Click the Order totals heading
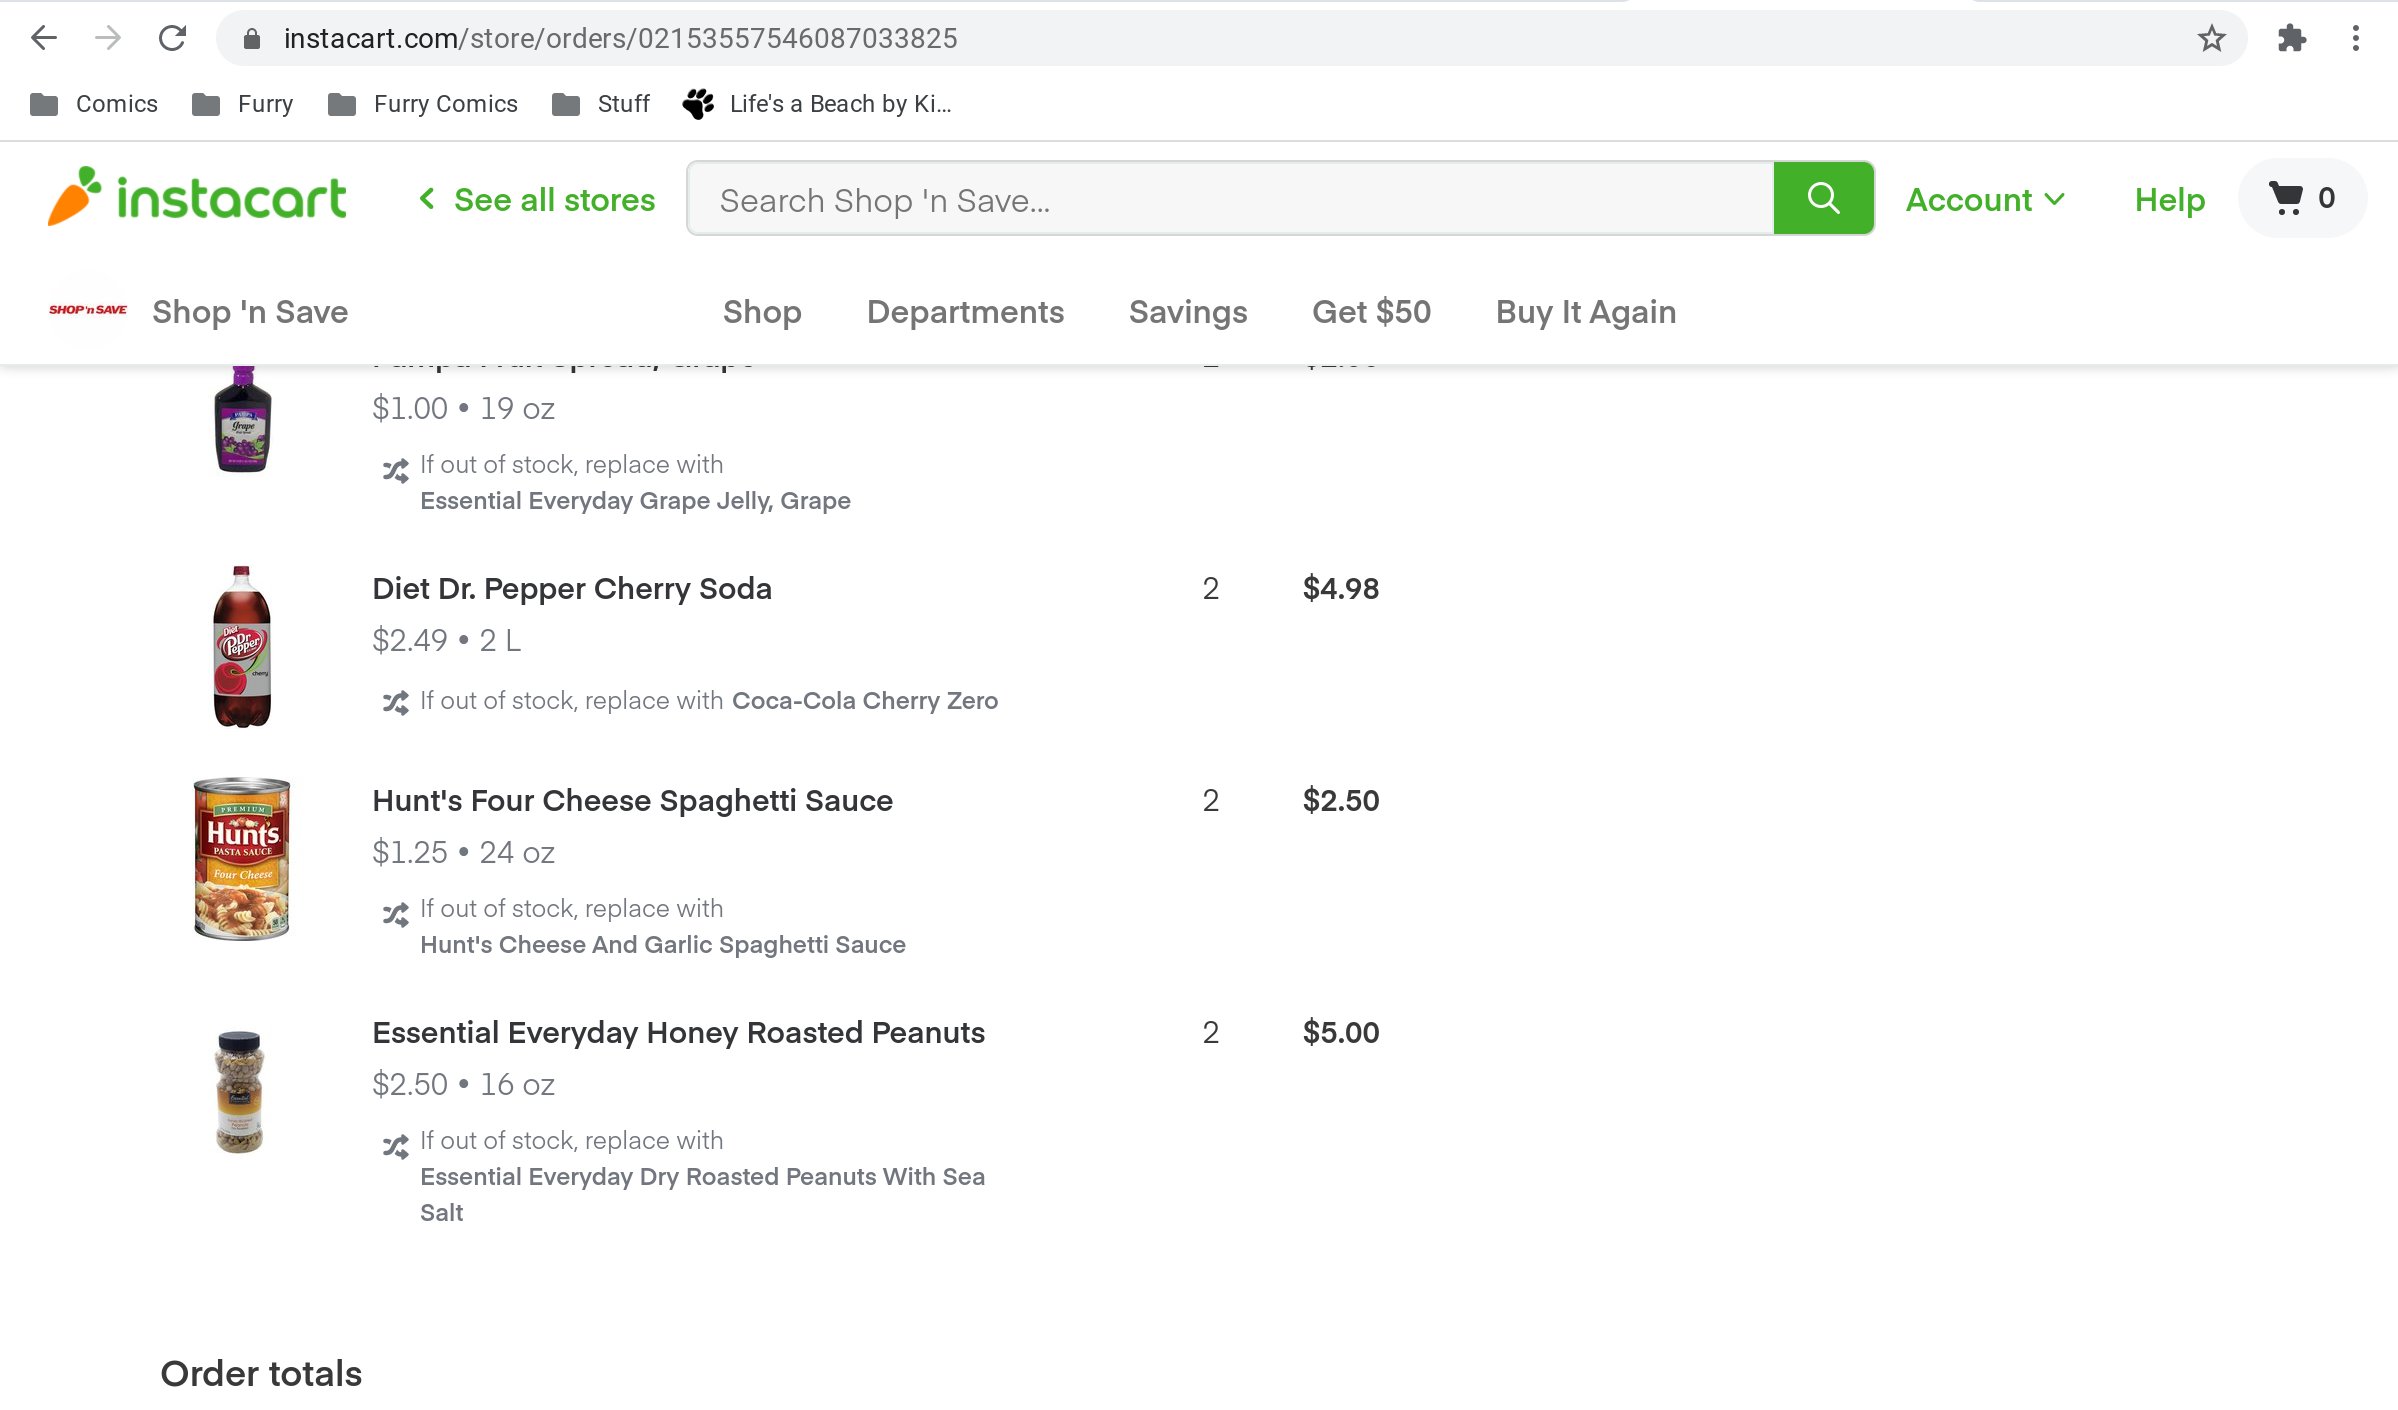This screenshot has width=2398, height=1410. coord(261,1373)
